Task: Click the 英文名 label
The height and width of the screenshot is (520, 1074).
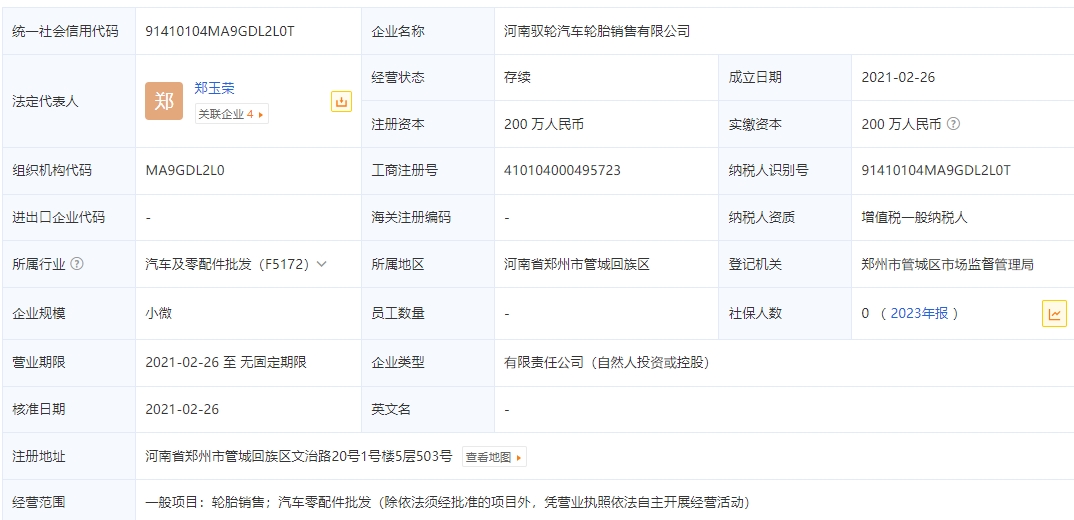Action: (x=391, y=409)
